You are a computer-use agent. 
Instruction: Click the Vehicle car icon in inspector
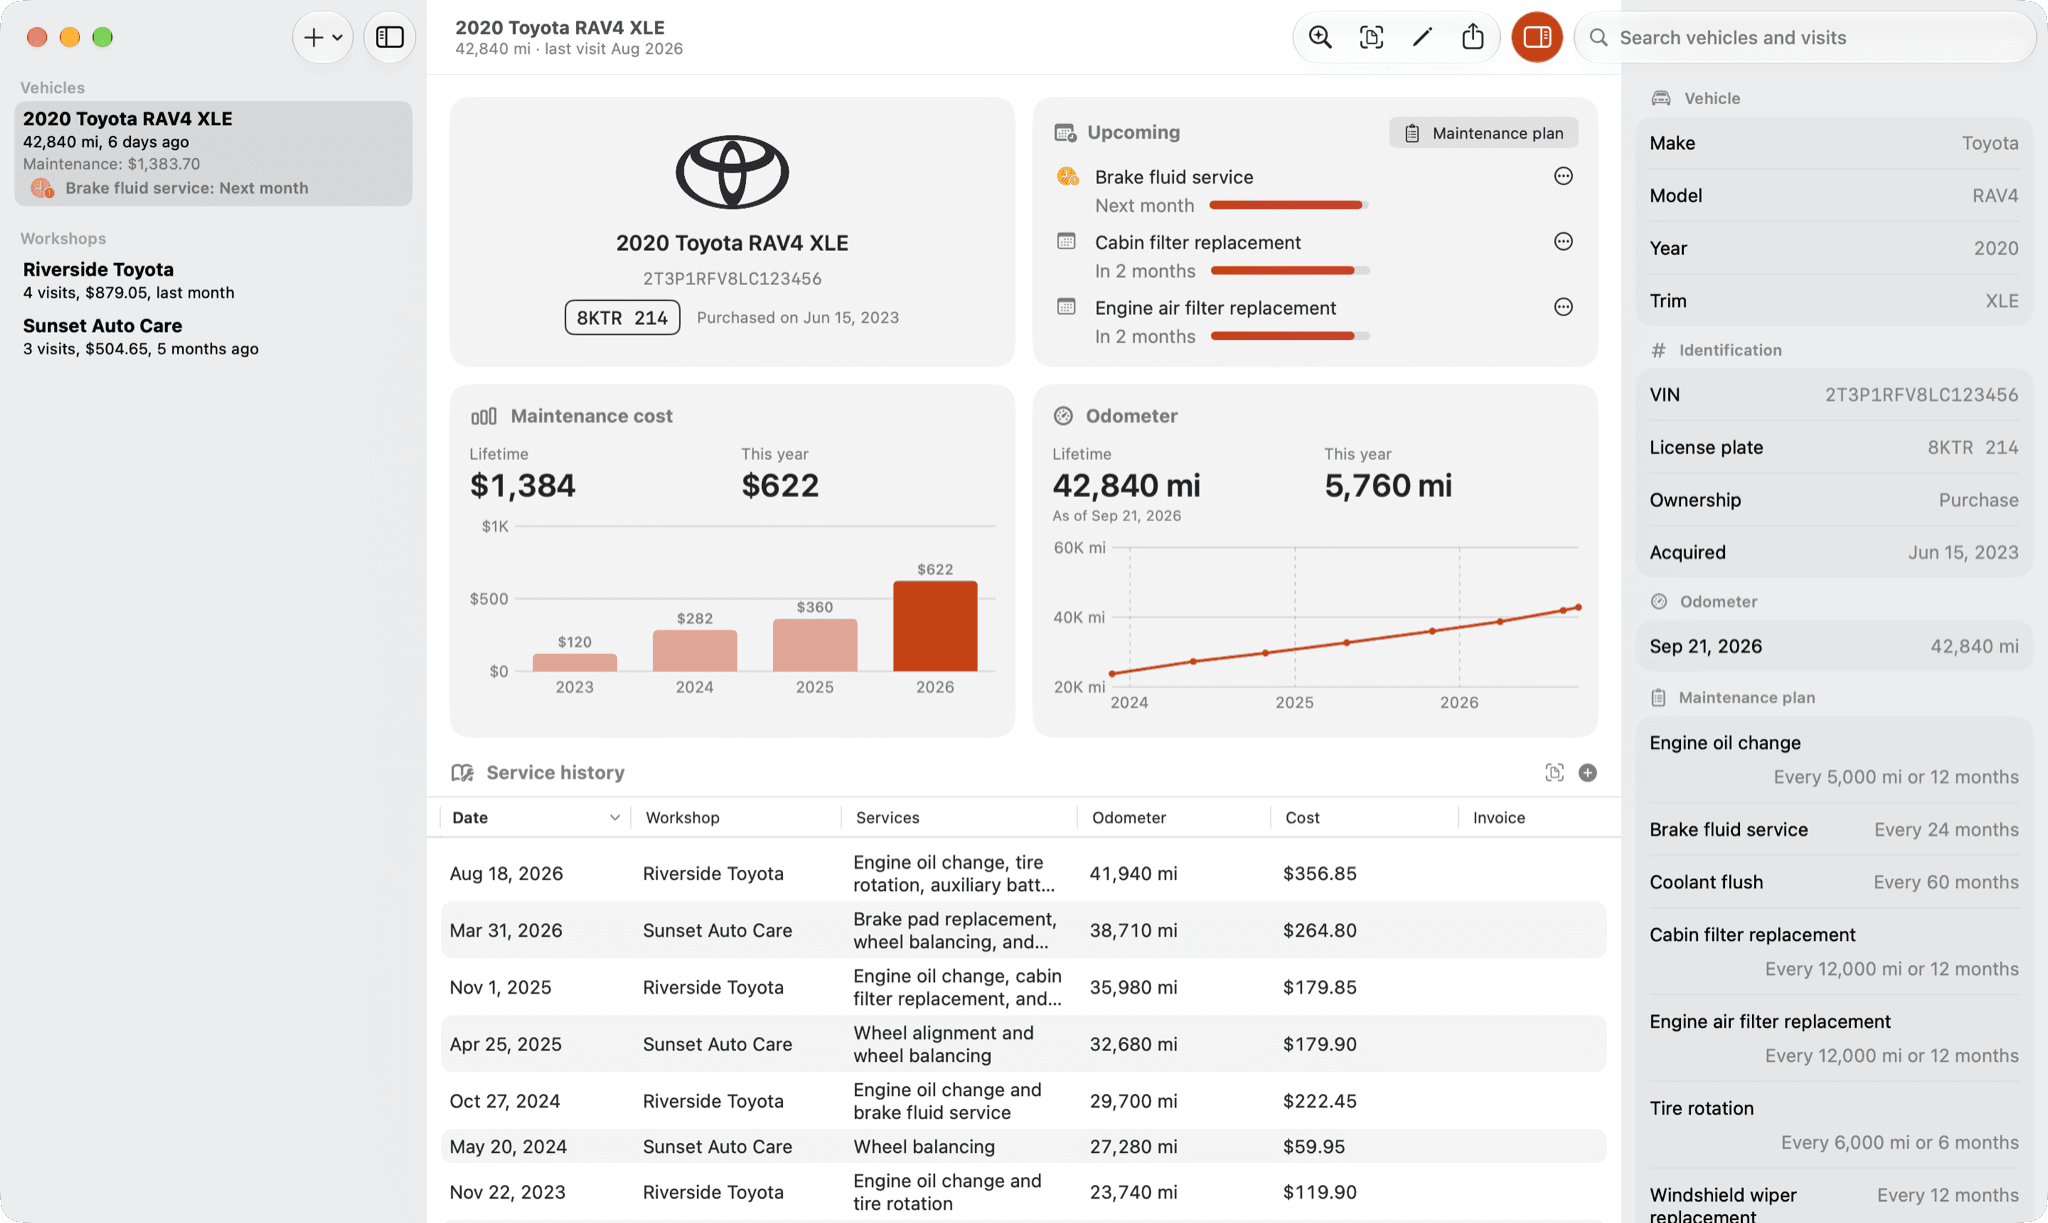click(1661, 98)
